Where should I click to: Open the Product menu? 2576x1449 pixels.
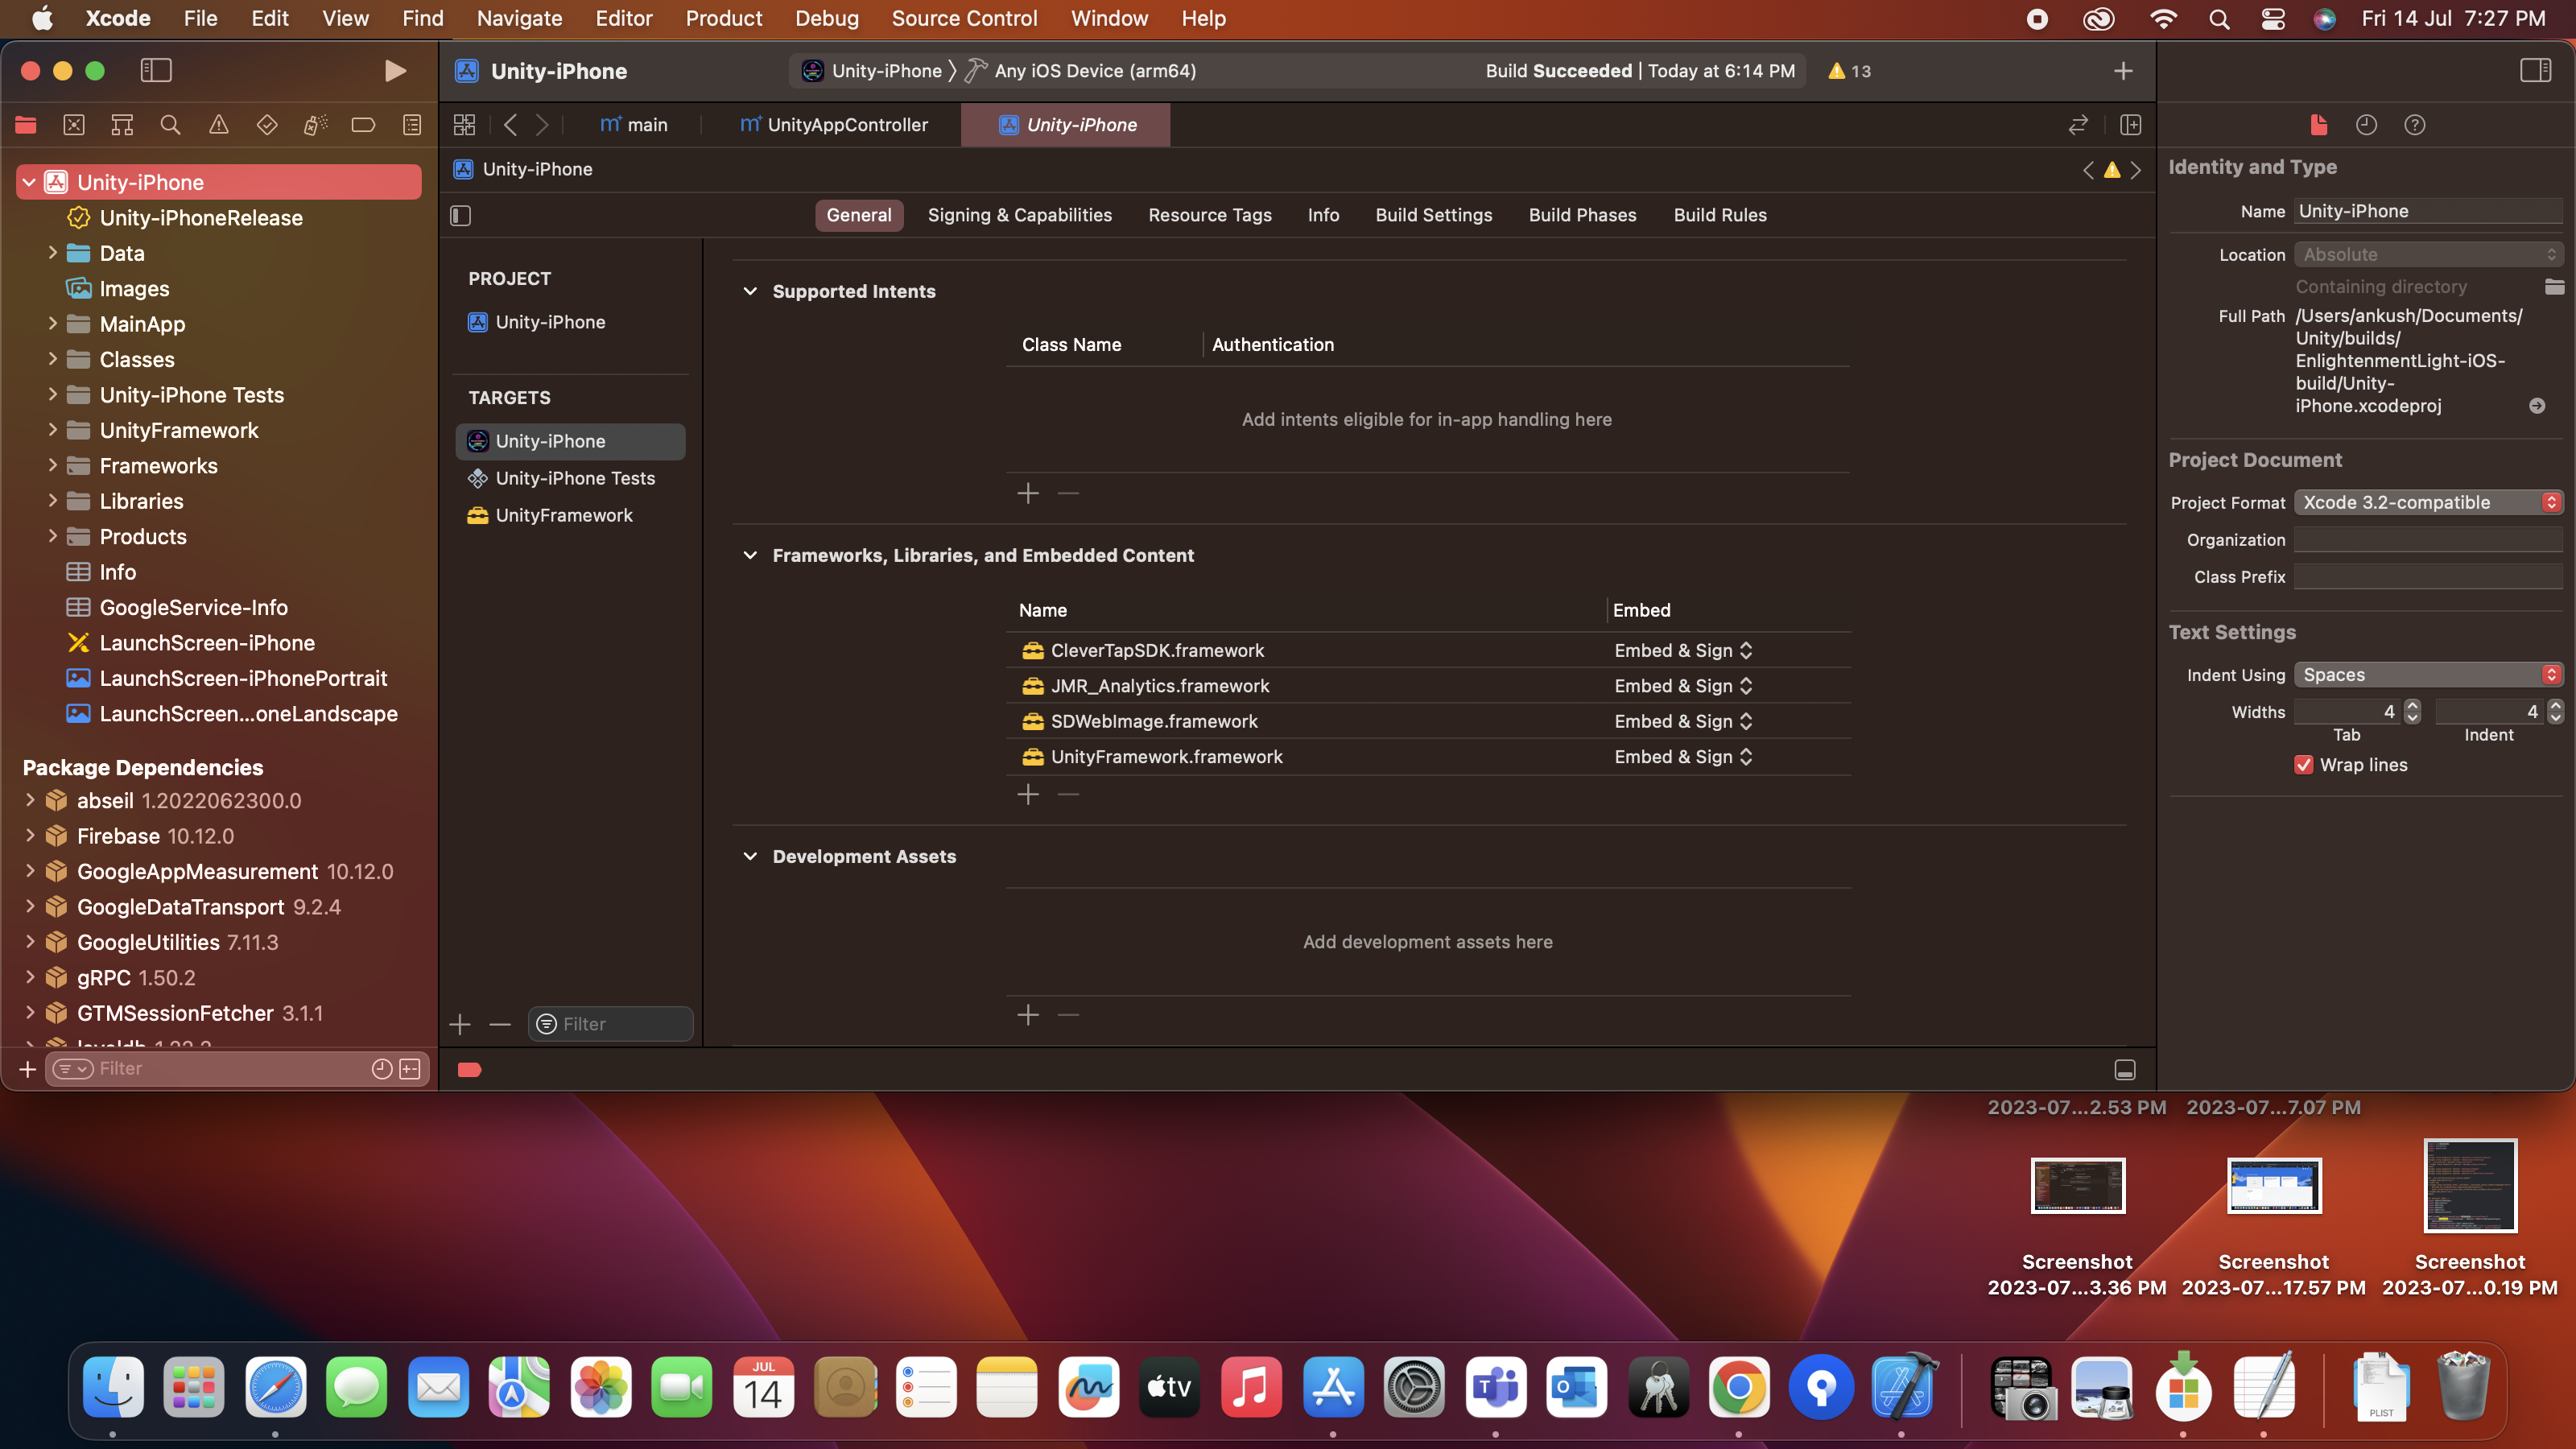click(723, 18)
